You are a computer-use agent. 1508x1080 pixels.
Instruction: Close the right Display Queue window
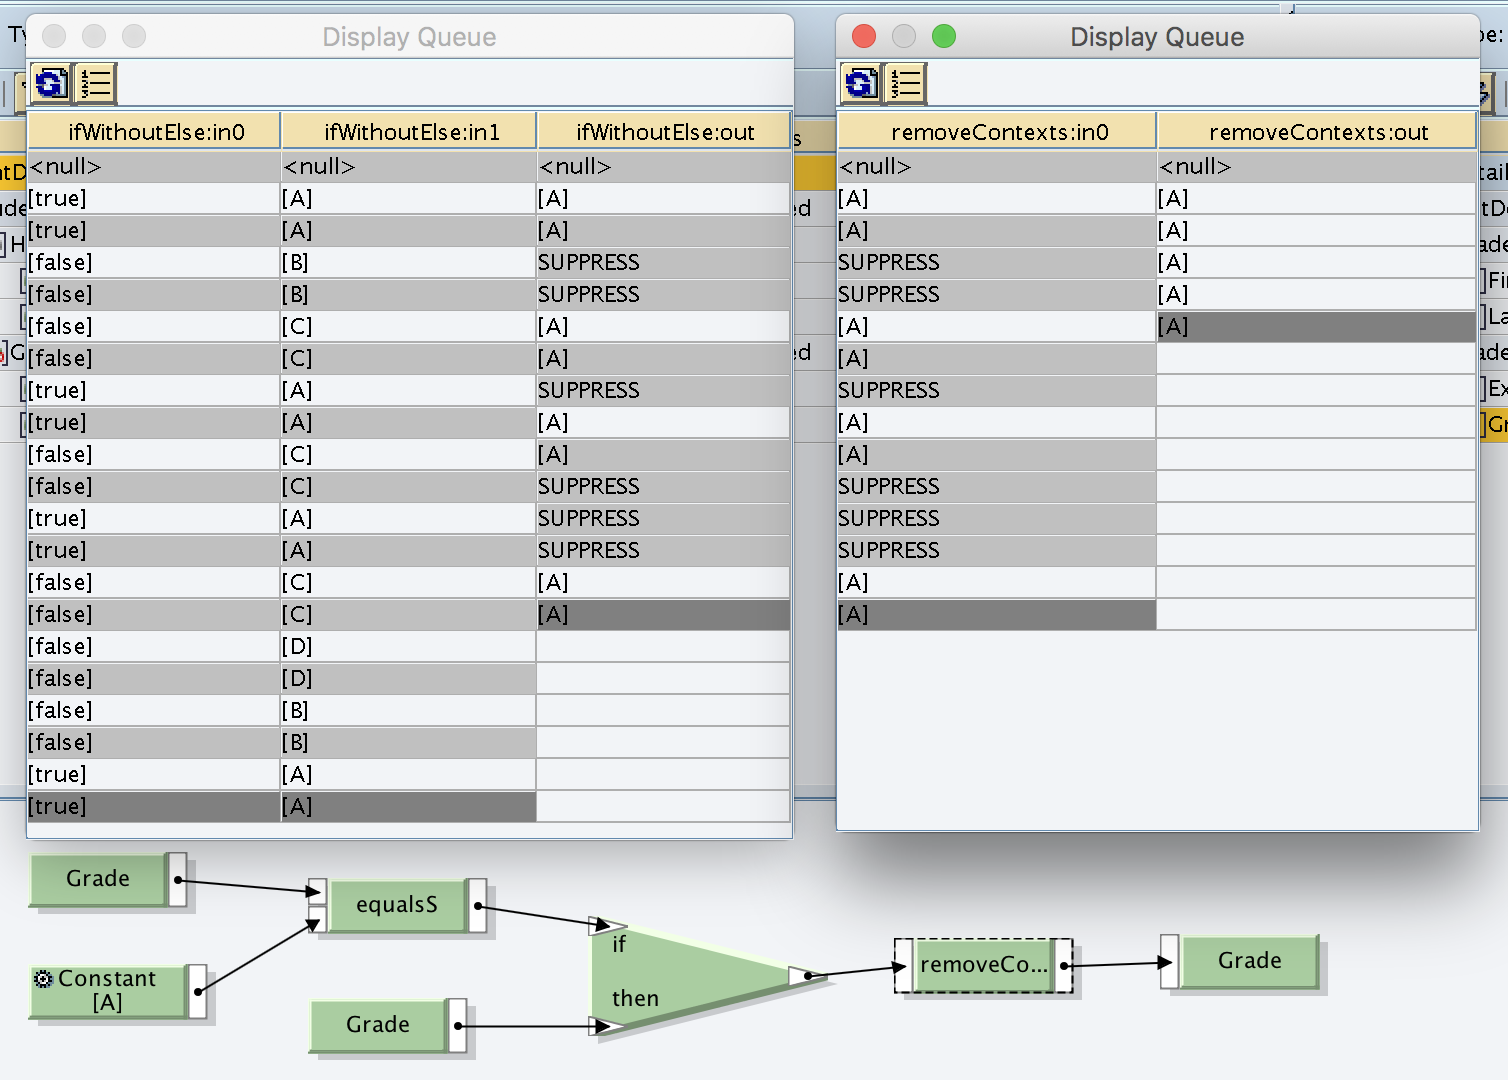864,37
